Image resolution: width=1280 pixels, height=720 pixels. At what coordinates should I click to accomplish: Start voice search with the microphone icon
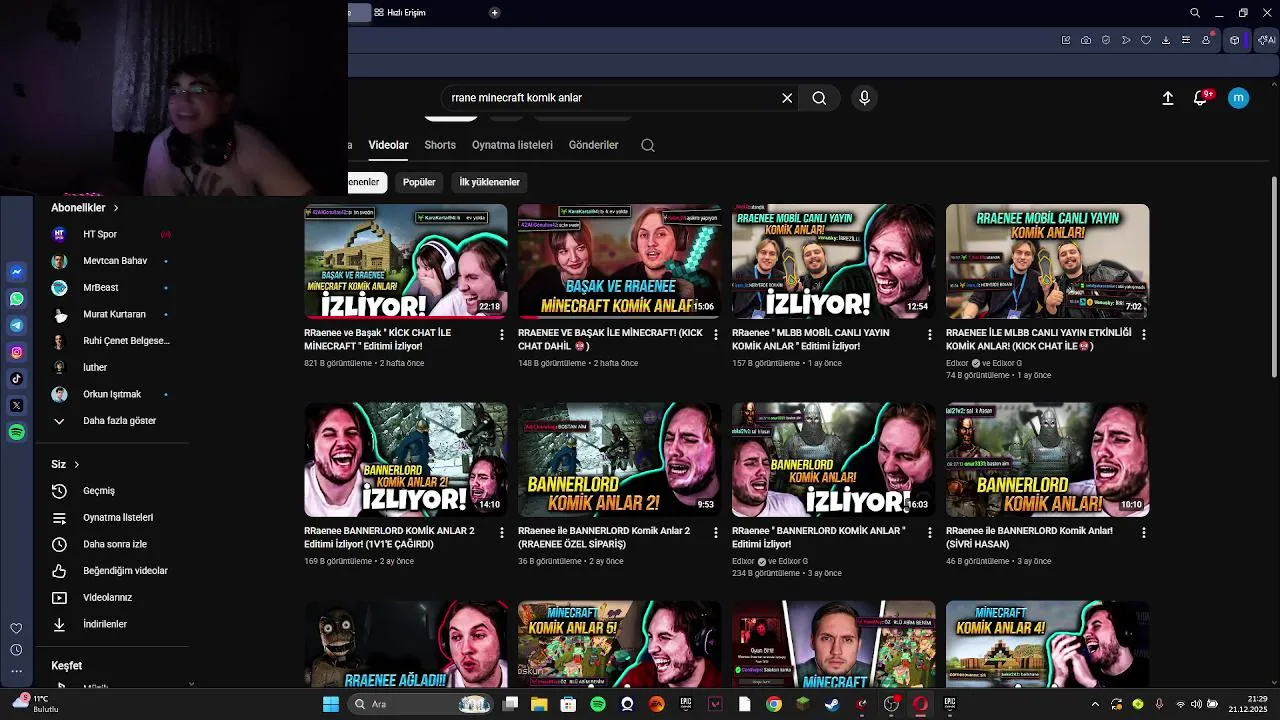coord(864,98)
